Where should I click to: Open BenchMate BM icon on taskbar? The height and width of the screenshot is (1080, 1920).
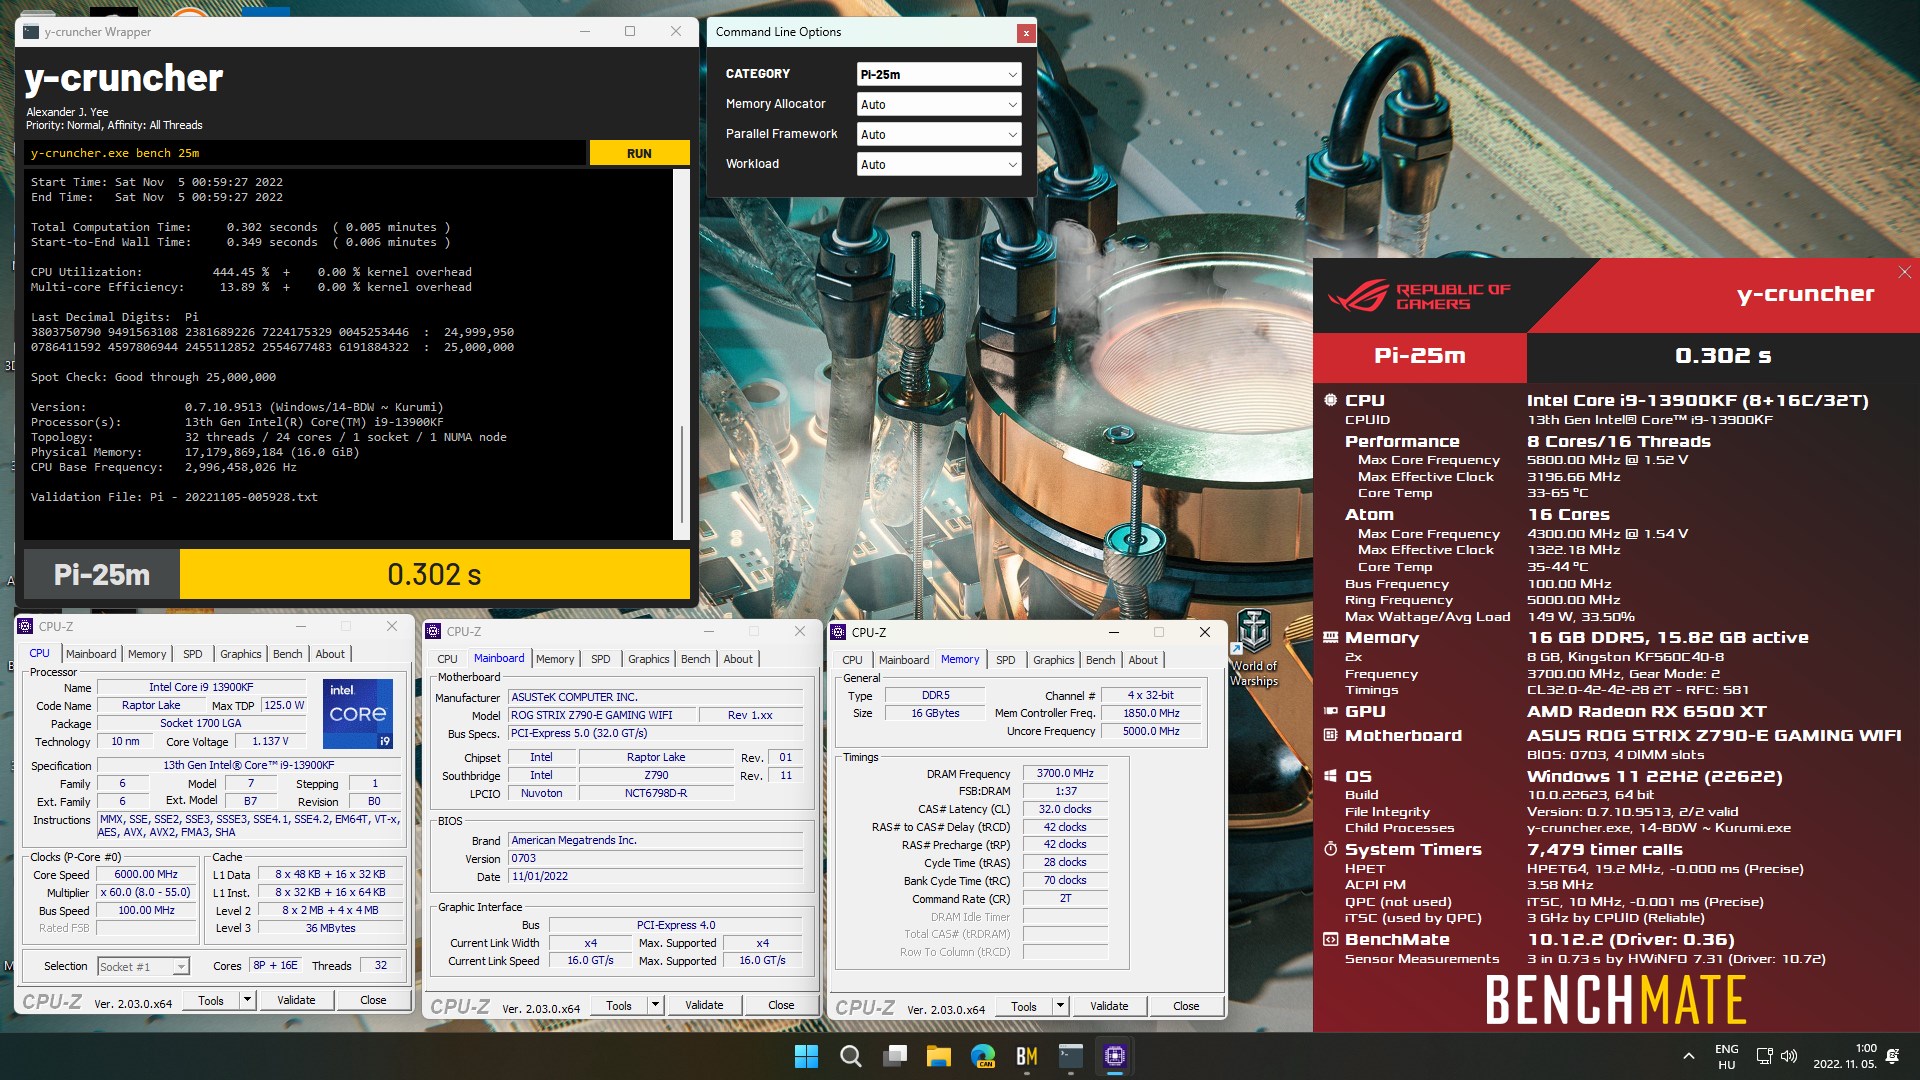tap(1027, 1056)
